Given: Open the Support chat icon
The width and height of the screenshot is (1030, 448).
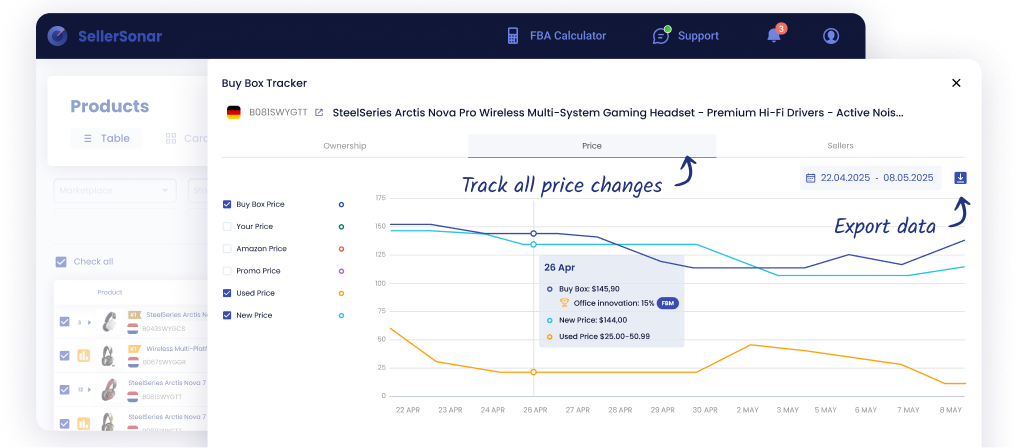Looking at the screenshot, I should (661, 35).
